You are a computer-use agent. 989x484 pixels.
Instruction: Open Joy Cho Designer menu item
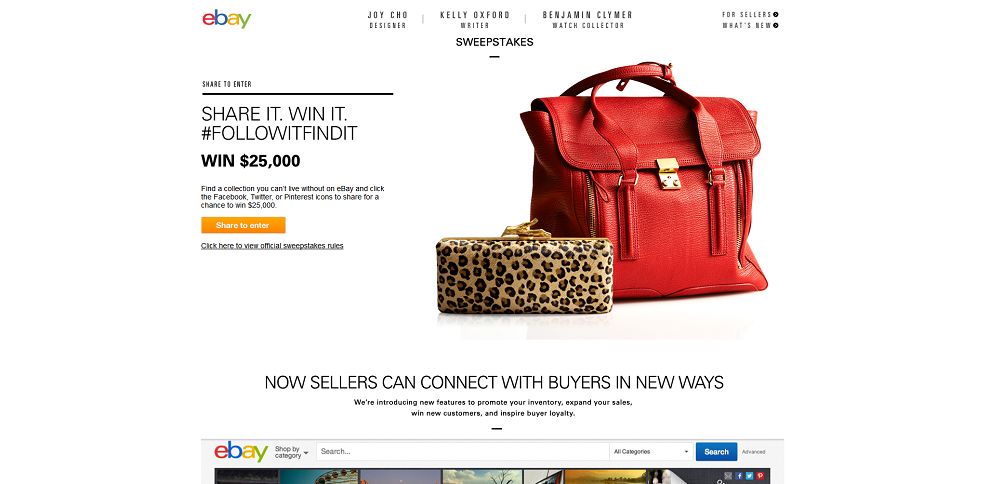[x=388, y=20]
